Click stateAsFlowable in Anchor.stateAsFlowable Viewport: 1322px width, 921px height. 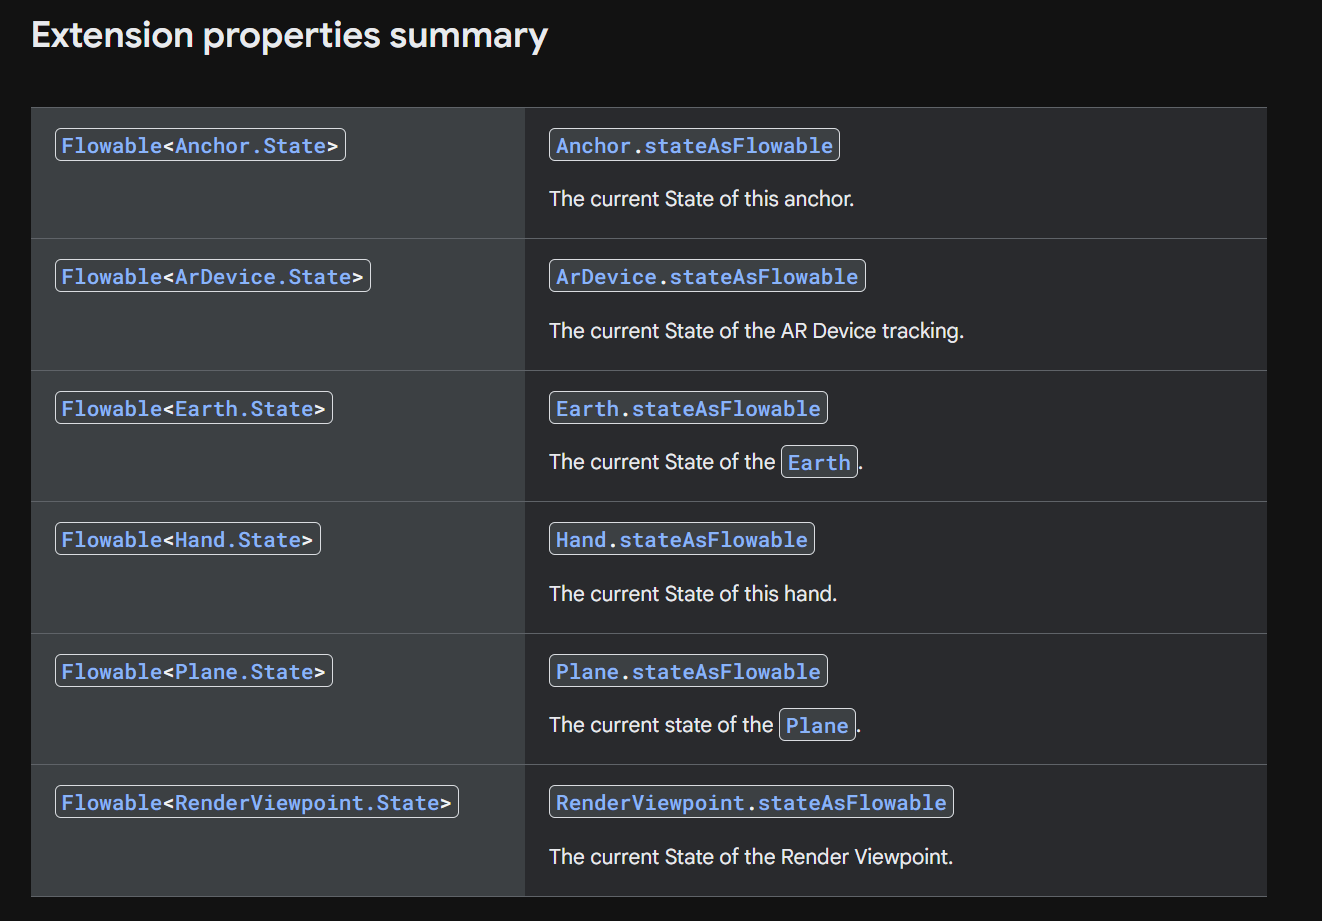[738, 146]
